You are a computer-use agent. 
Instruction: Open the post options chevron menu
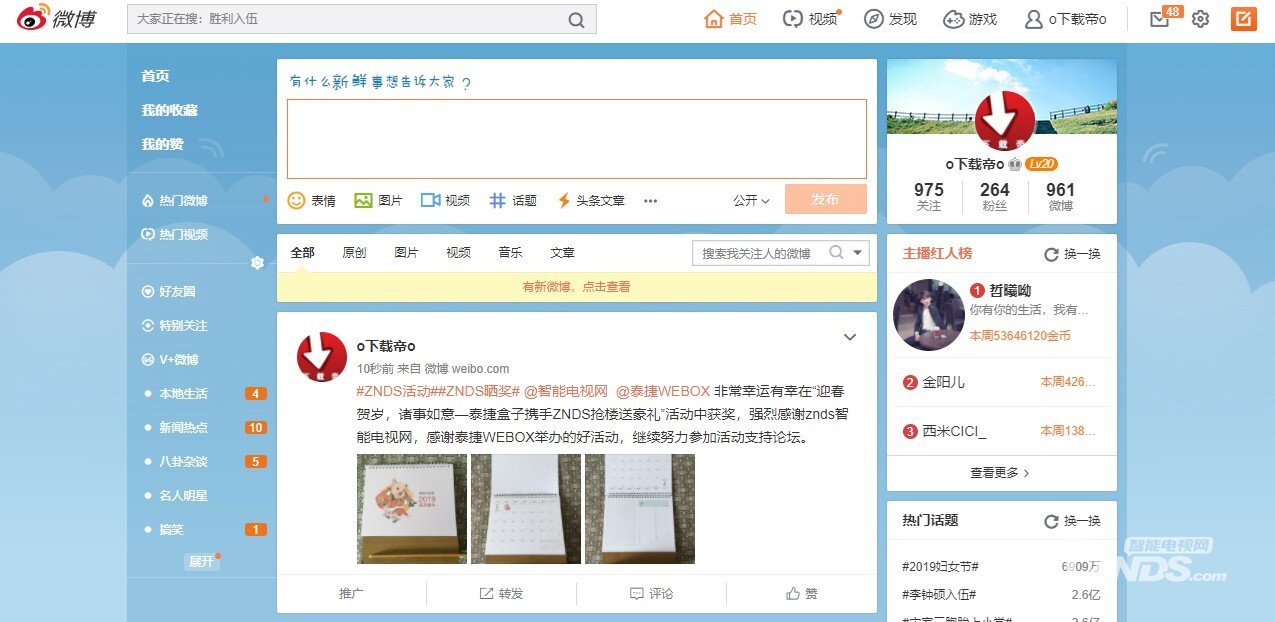(x=850, y=337)
